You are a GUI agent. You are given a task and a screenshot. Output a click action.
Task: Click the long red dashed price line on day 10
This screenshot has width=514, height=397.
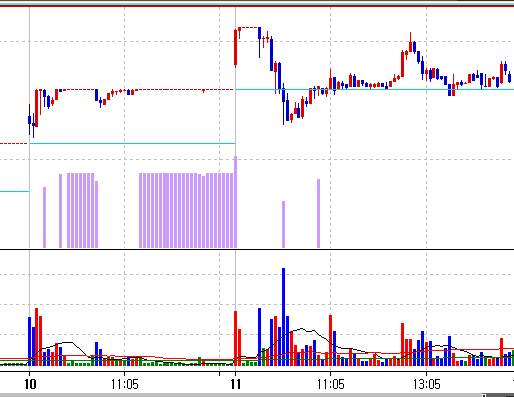click(x=148, y=90)
